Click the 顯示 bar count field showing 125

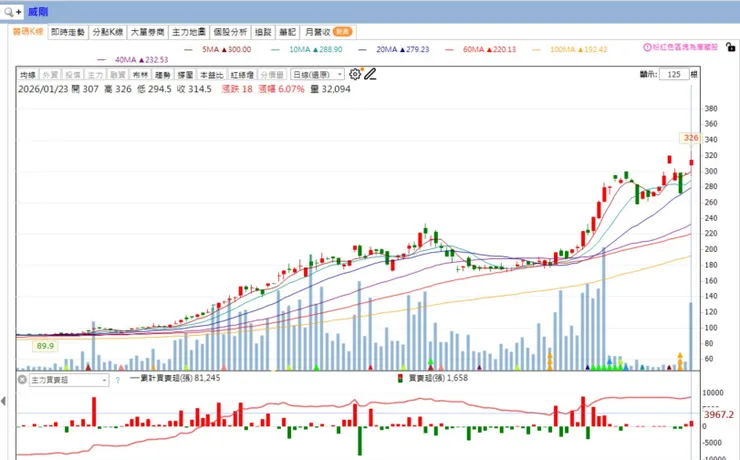(x=674, y=75)
